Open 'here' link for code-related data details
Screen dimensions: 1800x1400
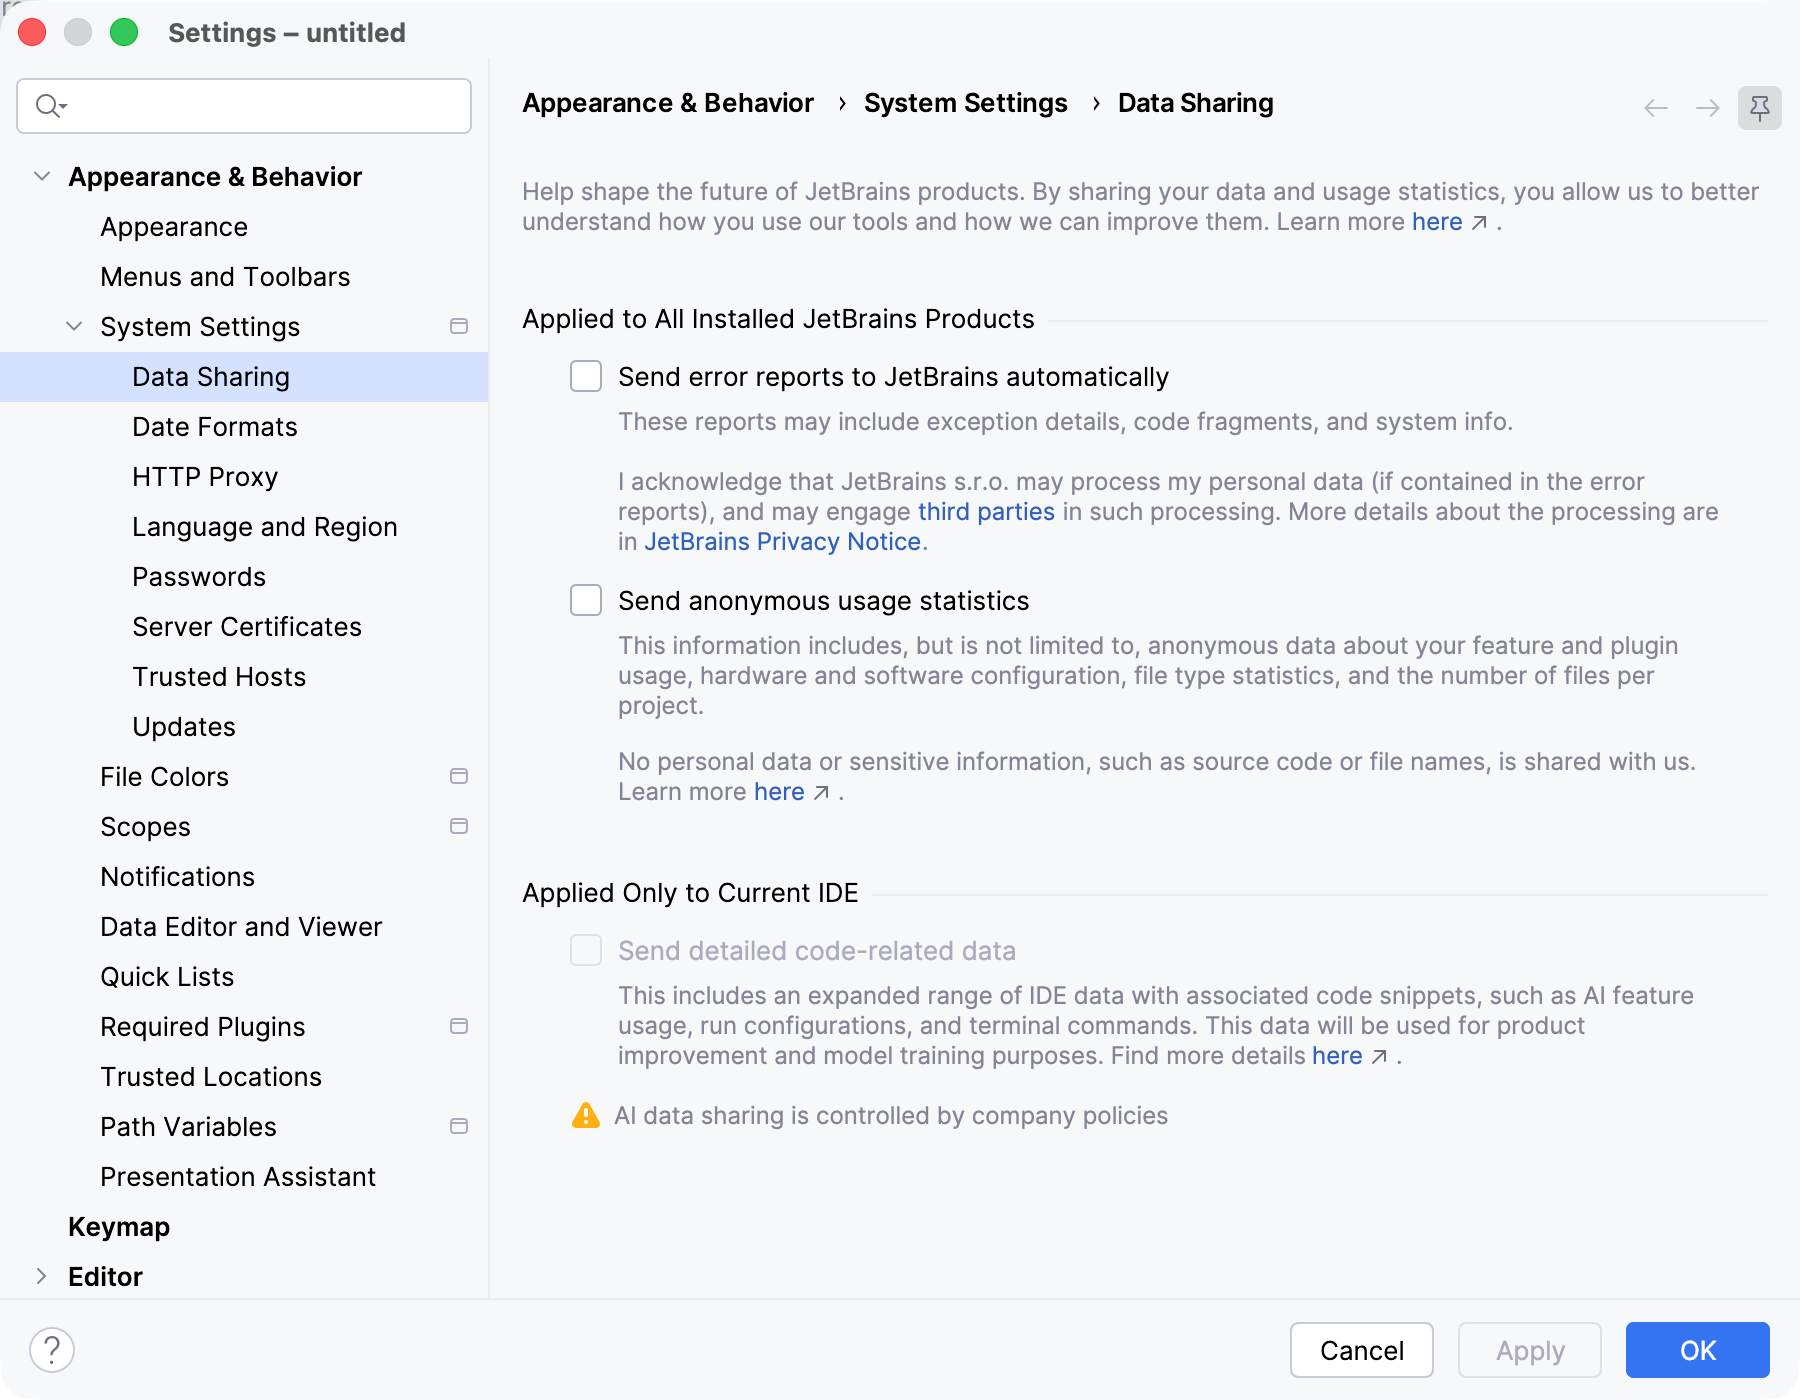pos(1337,1056)
